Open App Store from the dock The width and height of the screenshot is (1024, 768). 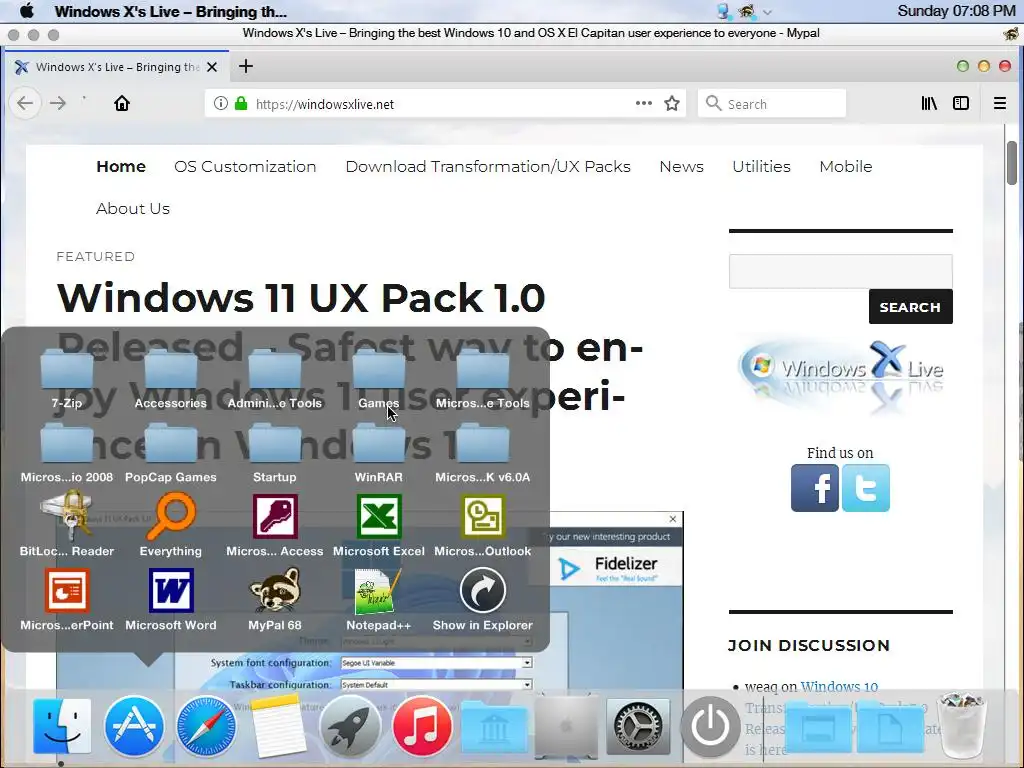[135, 726]
